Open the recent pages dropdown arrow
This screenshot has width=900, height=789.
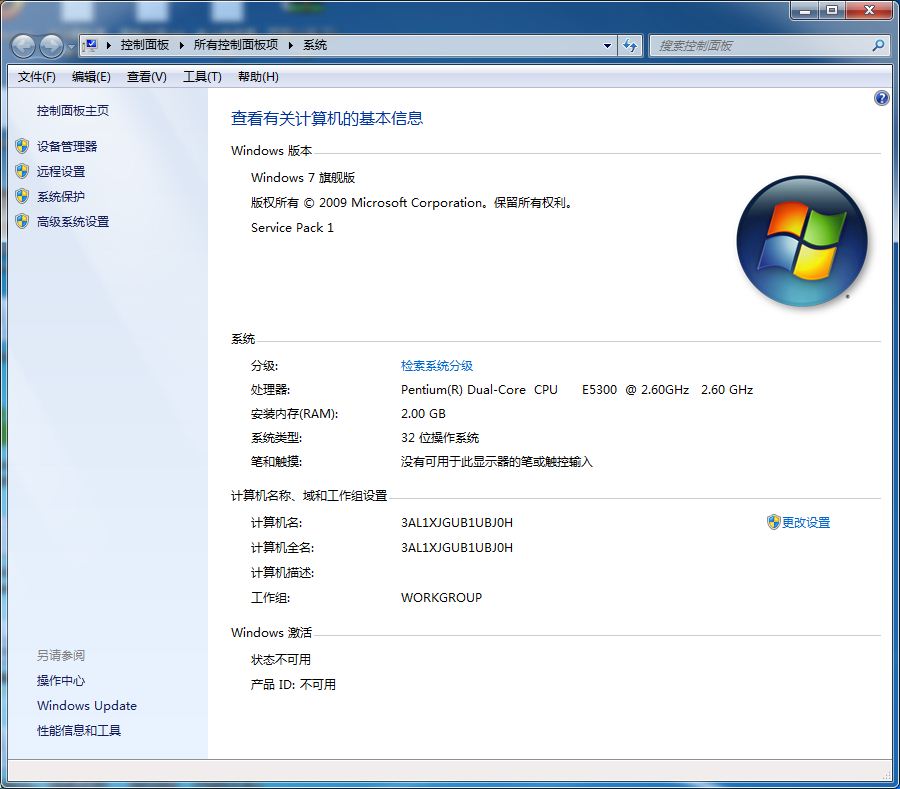click(x=71, y=46)
